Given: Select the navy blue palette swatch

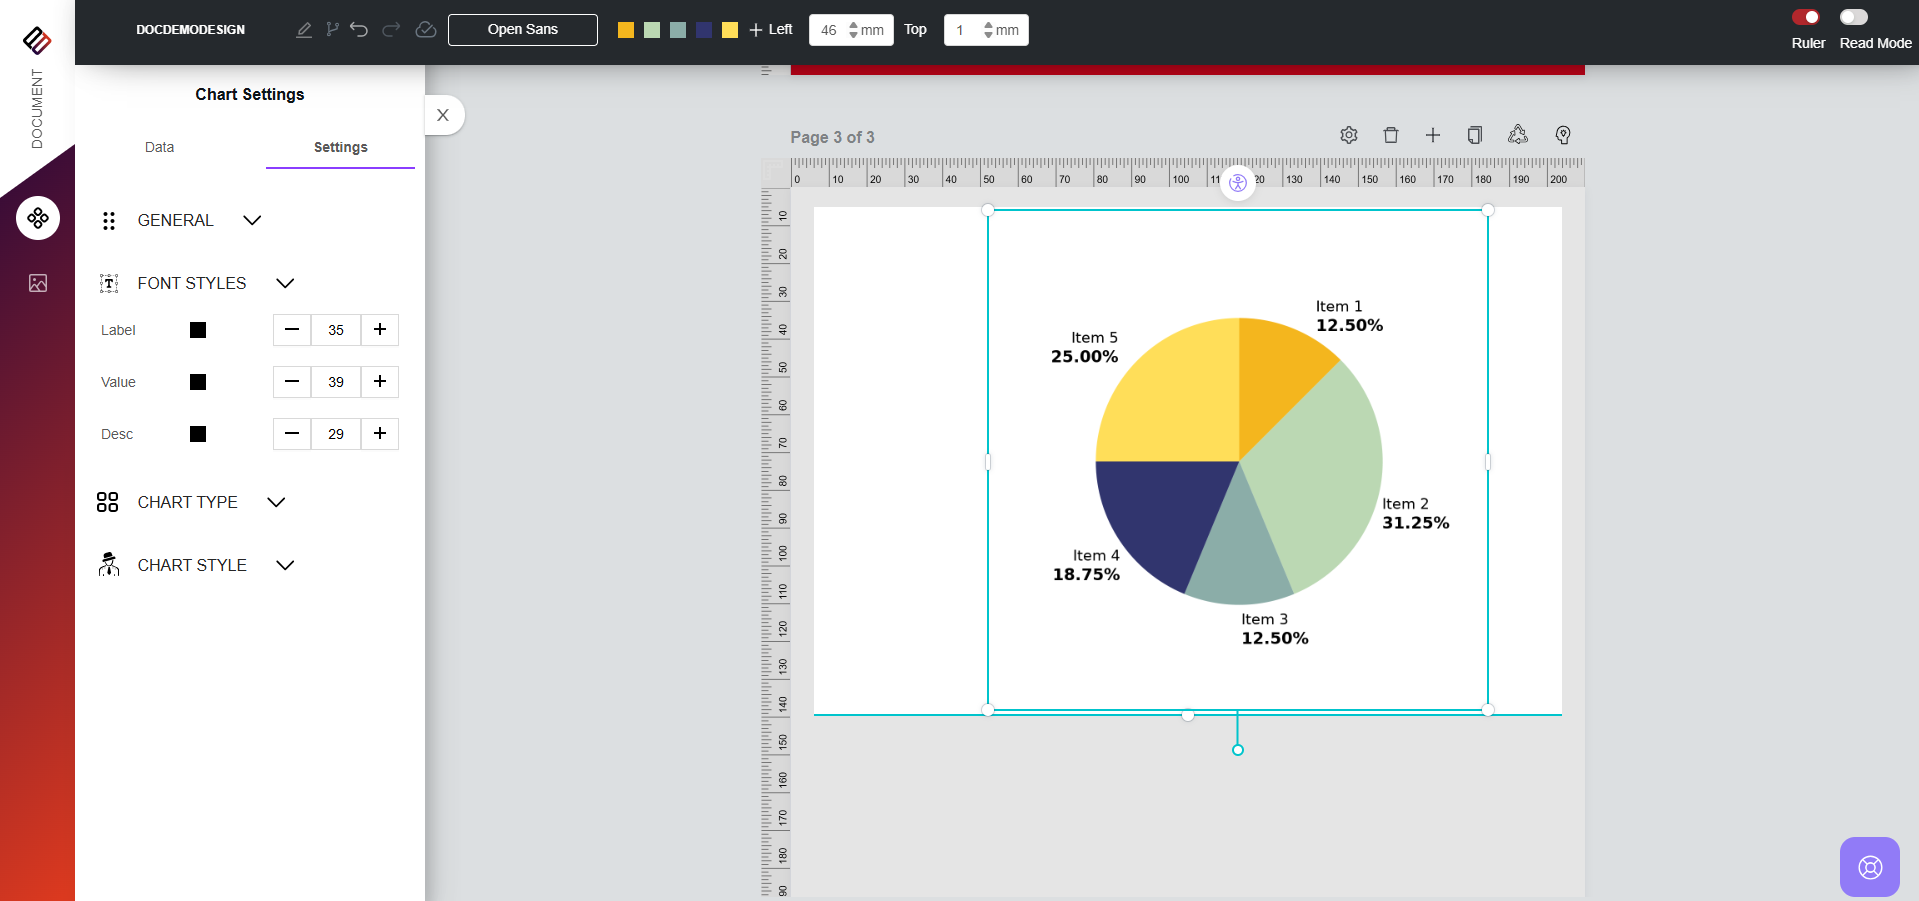Looking at the screenshot, I should coord(704,30).
